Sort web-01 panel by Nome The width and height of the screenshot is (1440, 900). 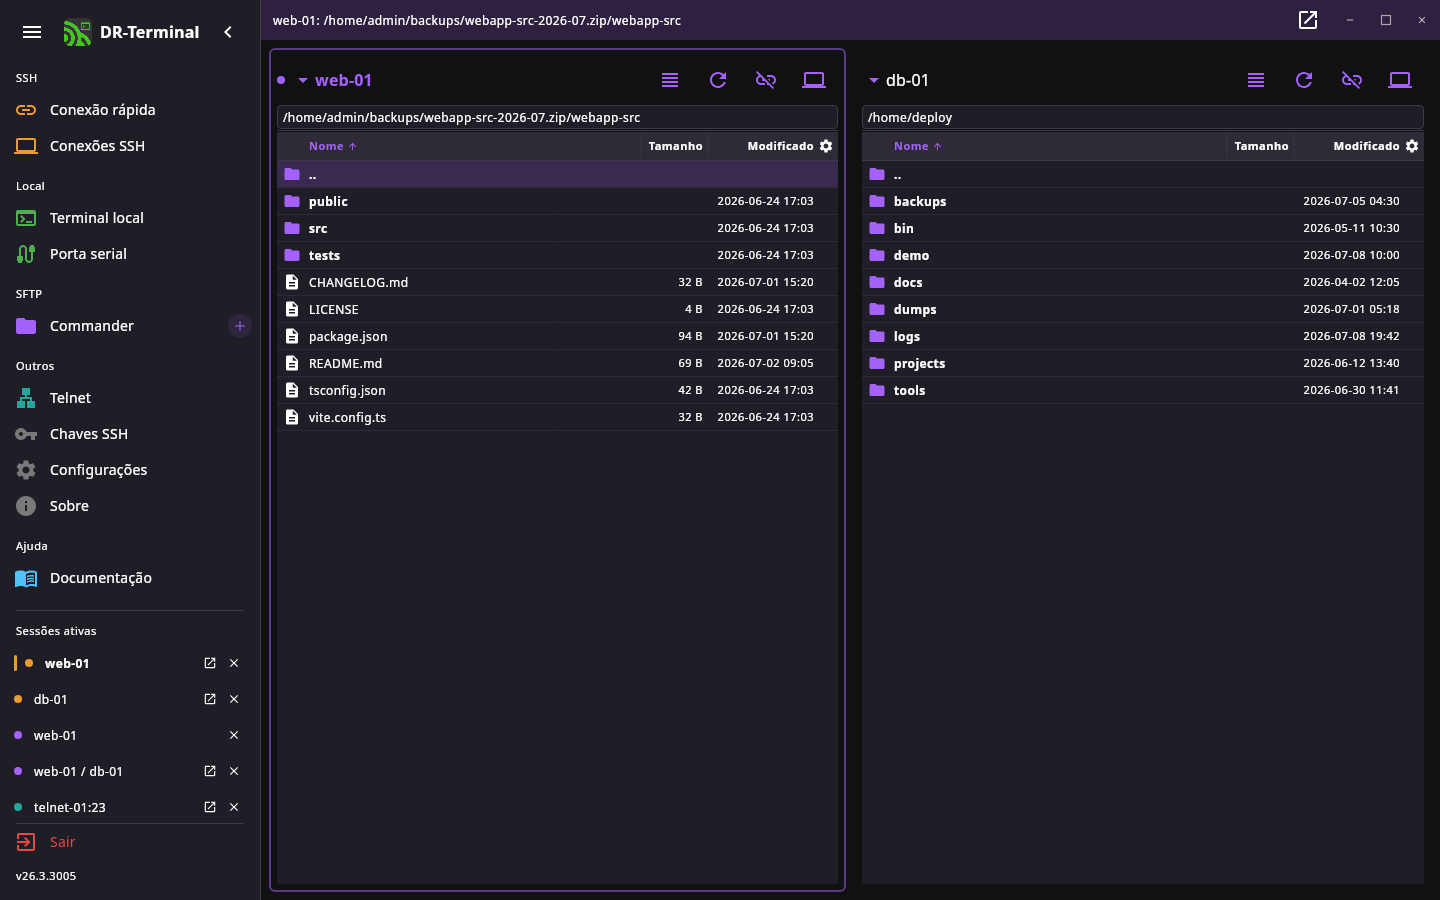click(x=332, y=146)
